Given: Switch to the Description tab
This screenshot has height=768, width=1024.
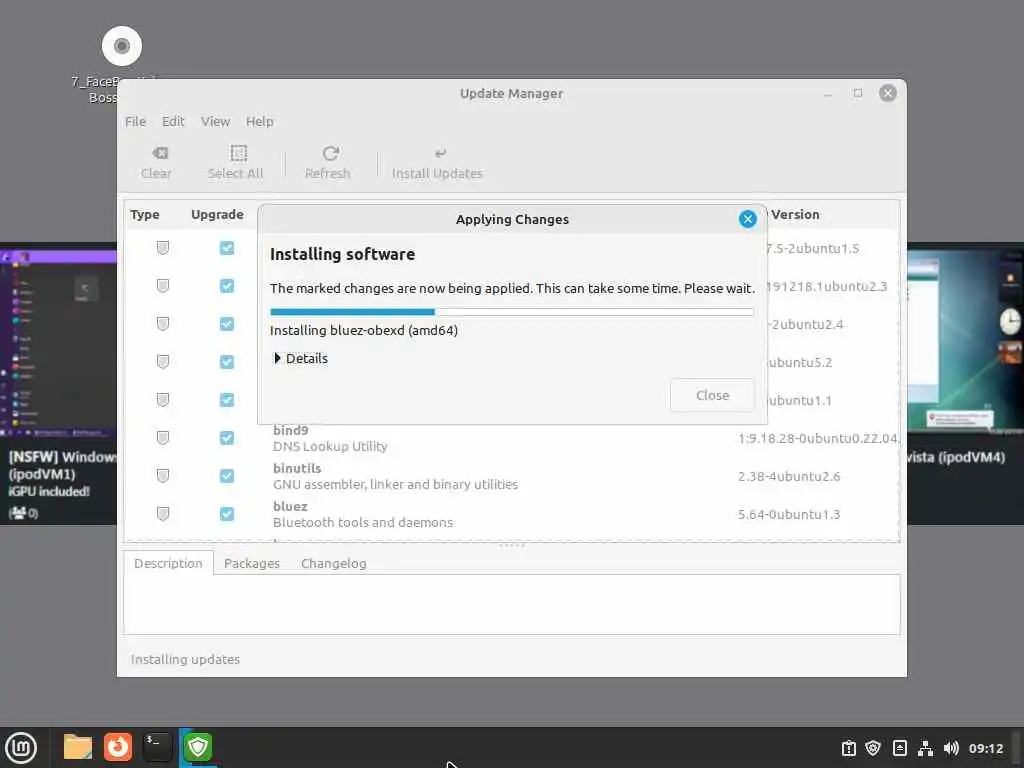Looking at the screenshot, I should coord(168,563).
